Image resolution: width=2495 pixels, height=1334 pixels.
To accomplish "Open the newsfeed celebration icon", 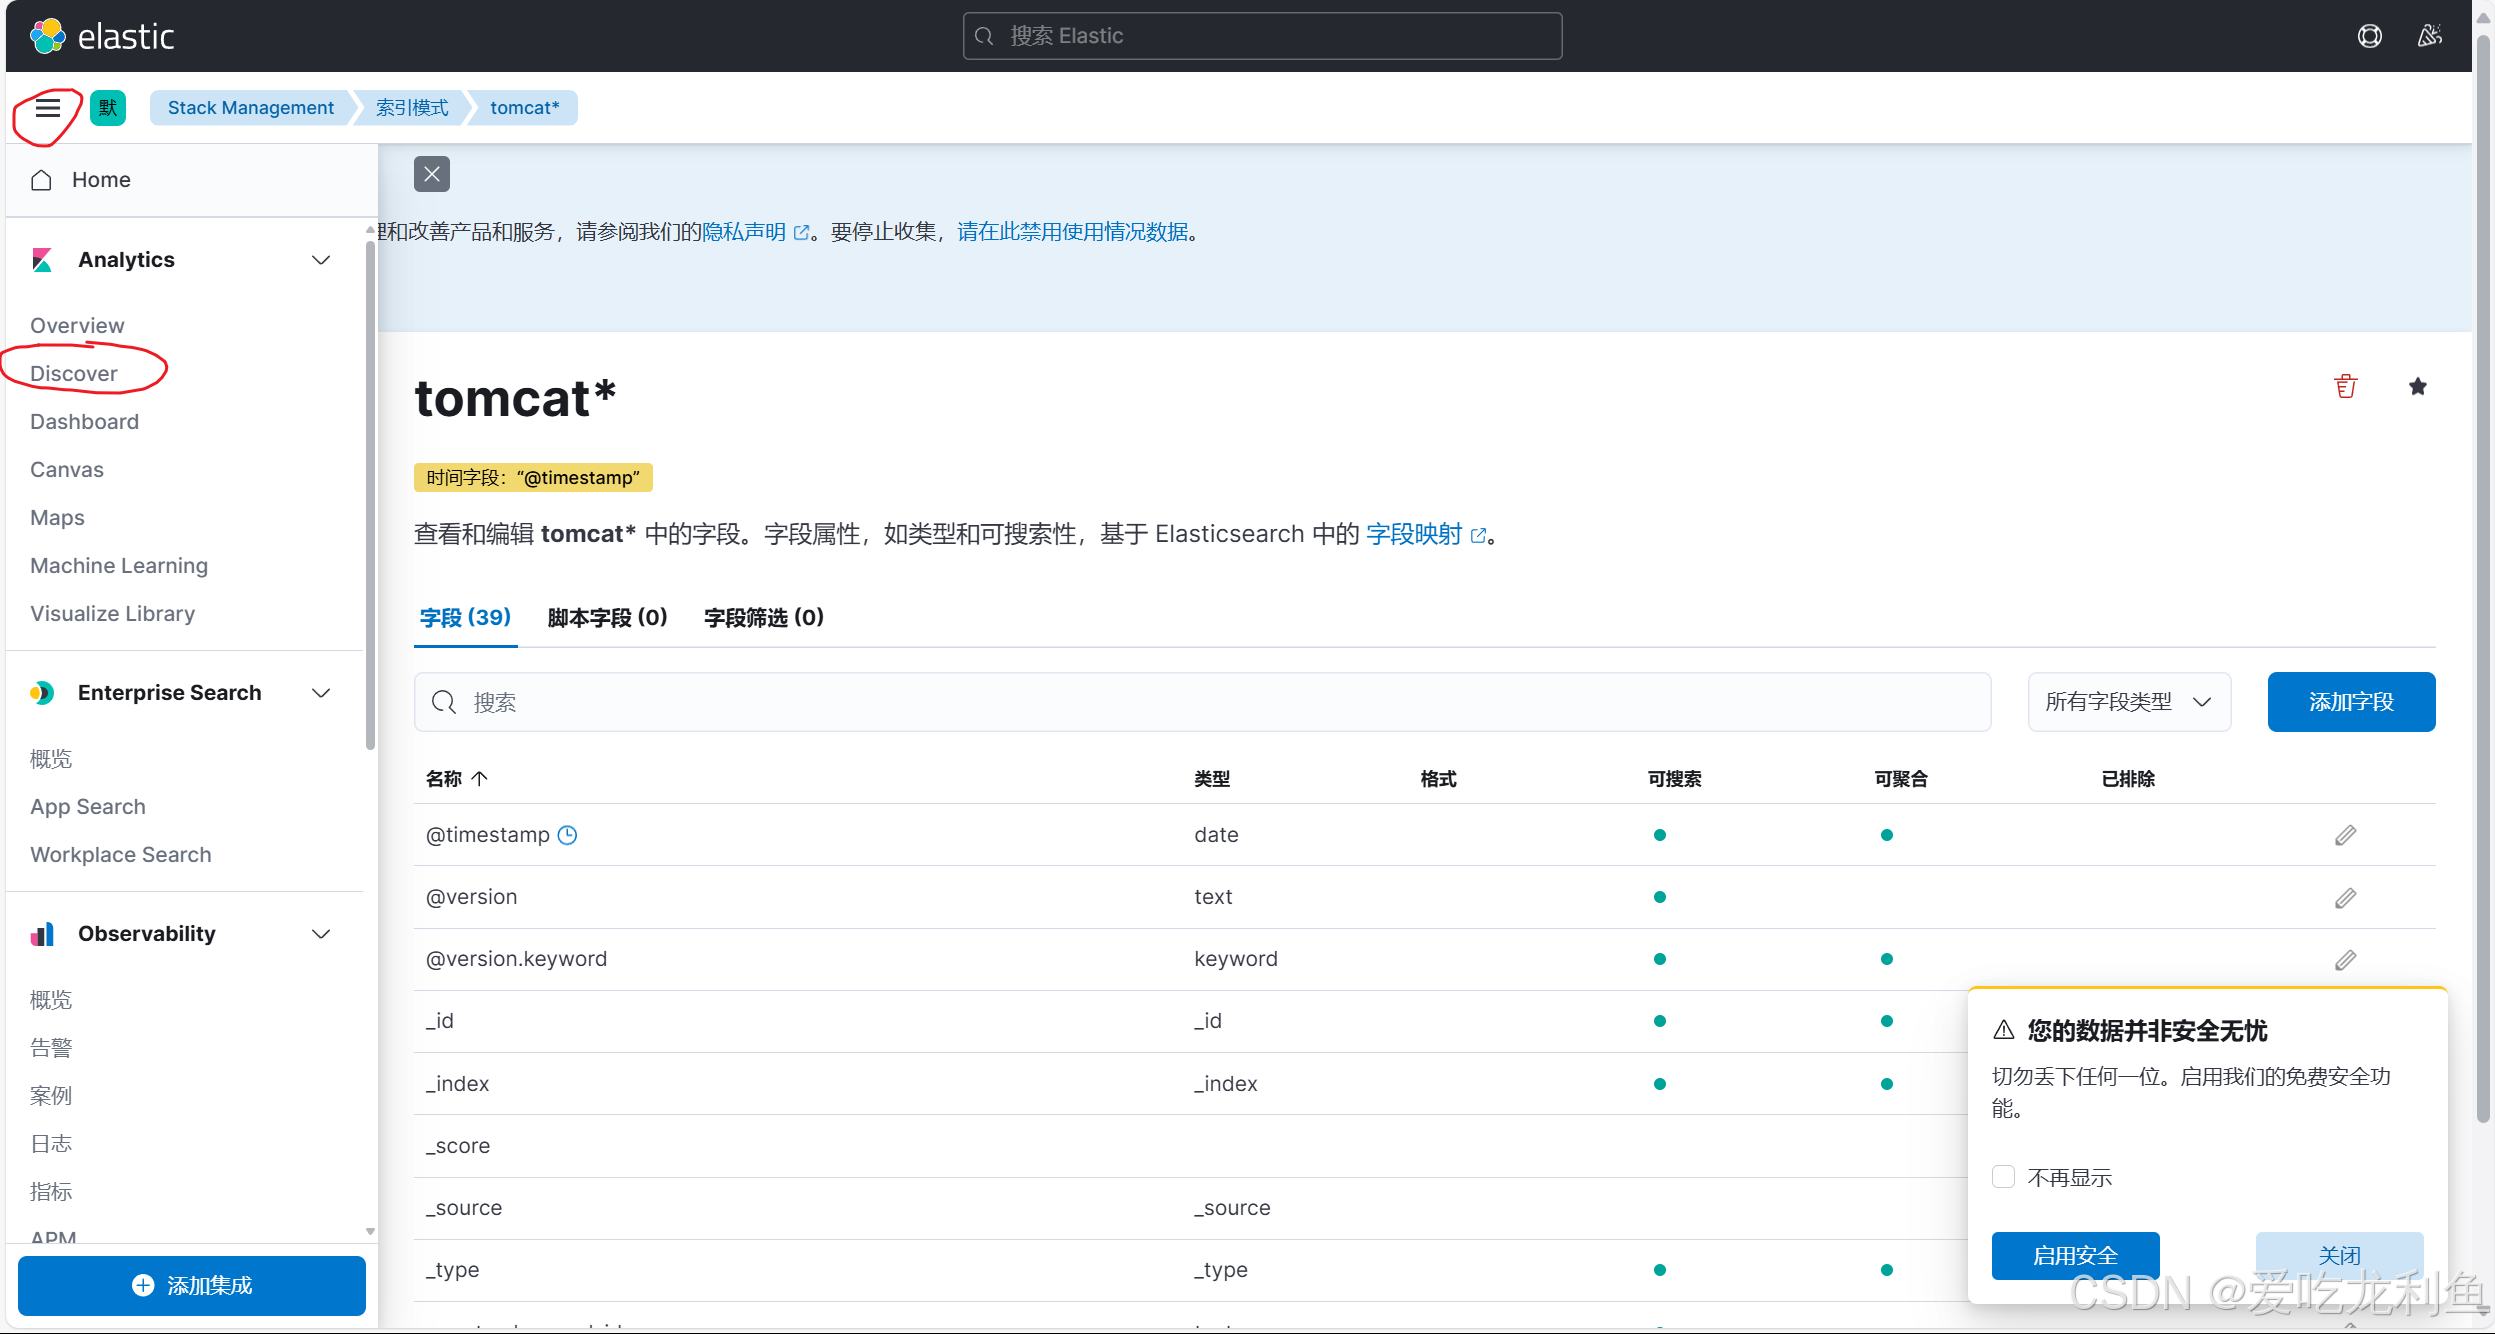I will coord(2429,36).
